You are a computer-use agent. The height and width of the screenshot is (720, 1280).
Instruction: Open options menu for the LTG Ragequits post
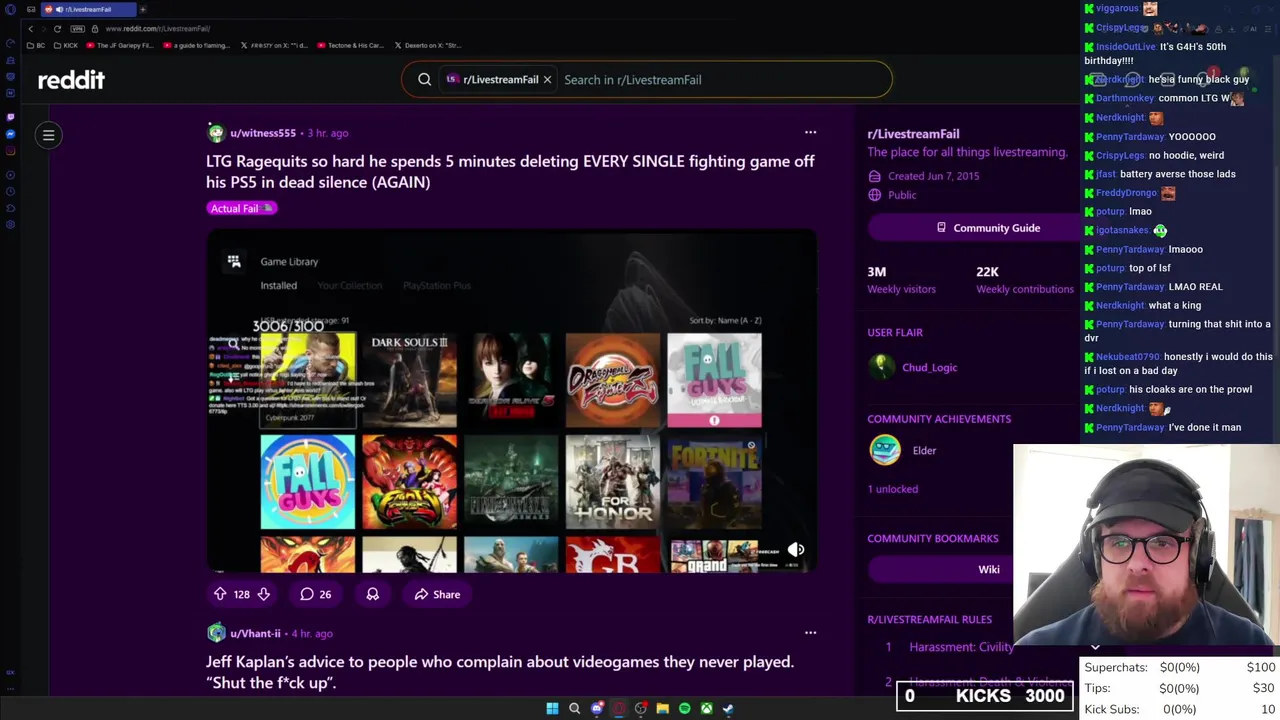tap(811, 132)
